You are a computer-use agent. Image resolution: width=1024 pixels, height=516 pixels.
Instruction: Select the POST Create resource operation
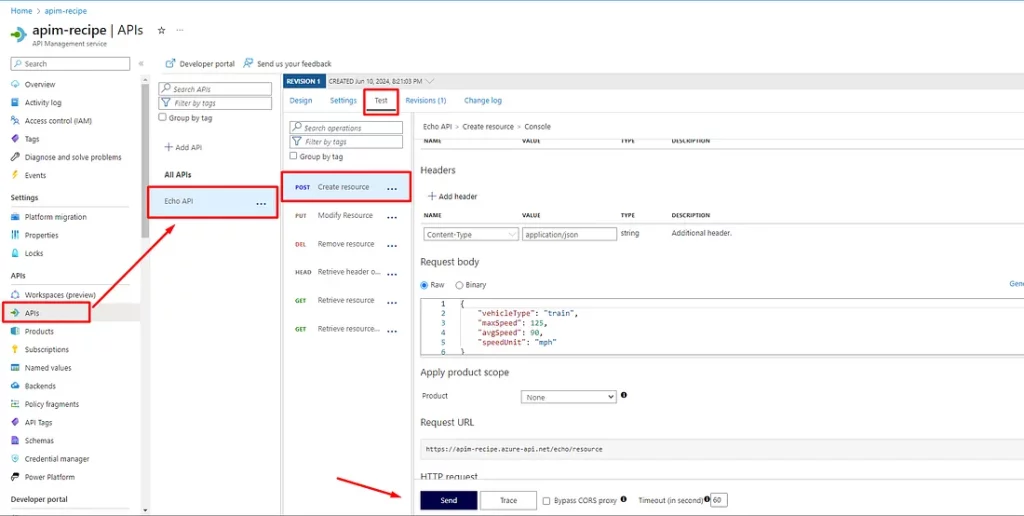(x=346, y=187)
